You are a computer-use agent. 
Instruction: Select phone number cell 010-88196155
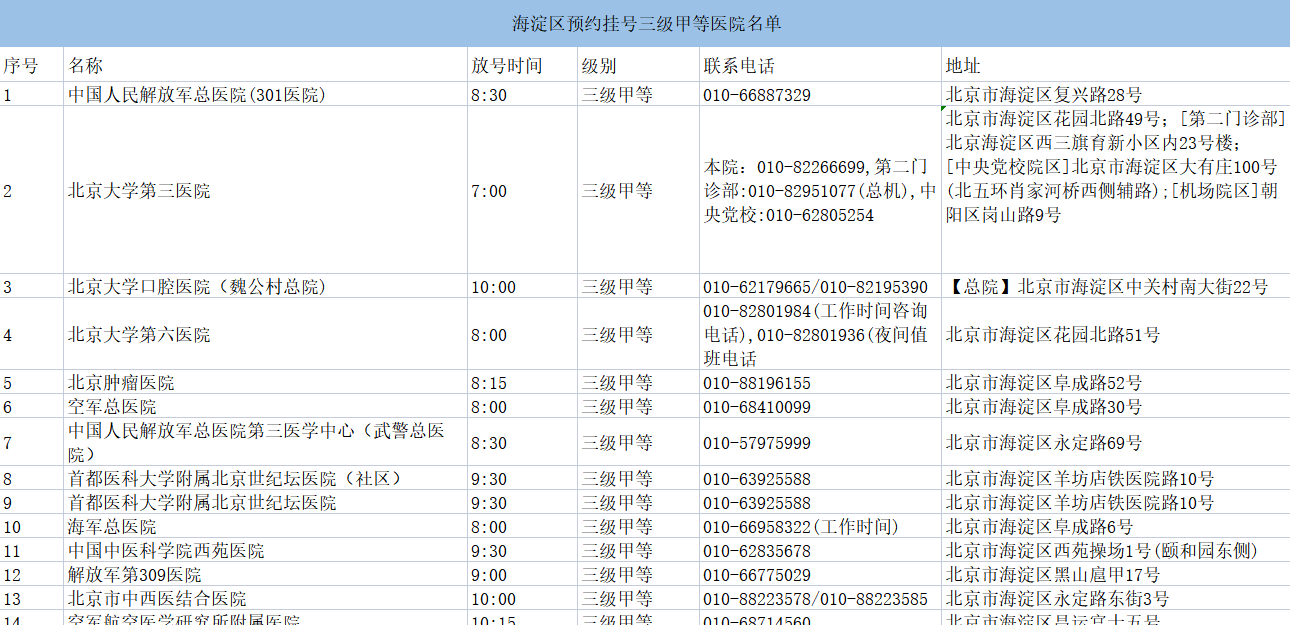[757, 383]
